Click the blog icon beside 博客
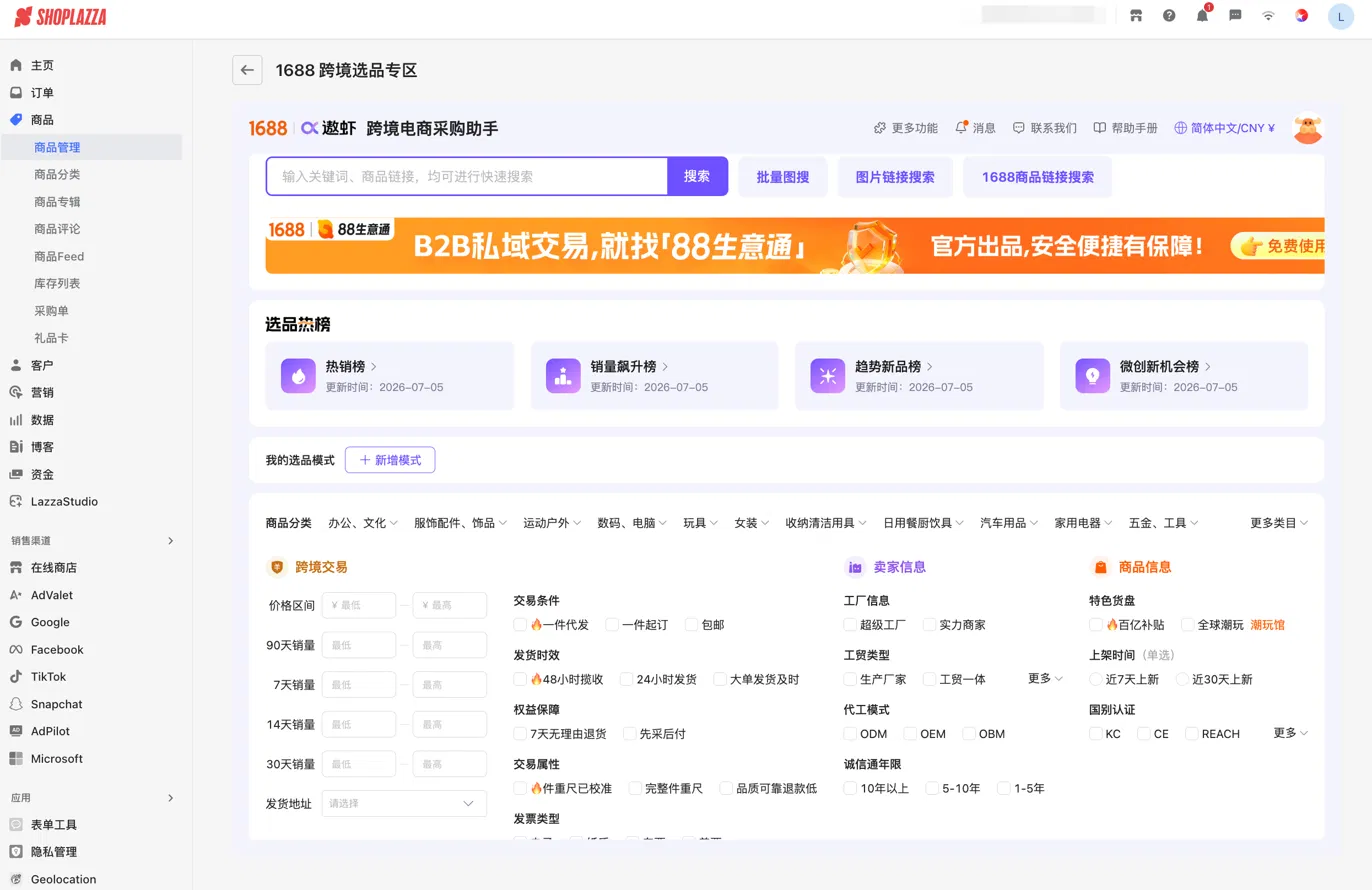This screenshot has height=890, width=1372. click(16, 447)
